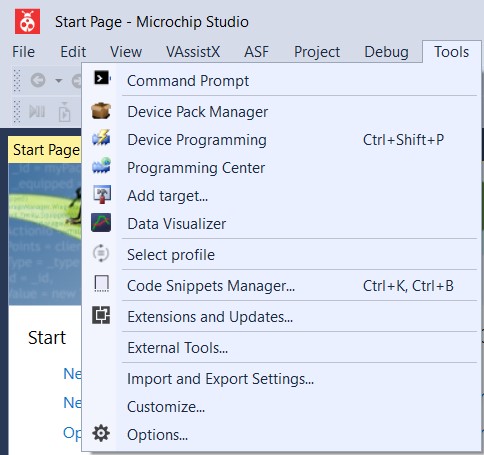This screenshot has height=455, width=484.
Task: Click the Select profile circular arrows icon
Action: [x=101, y=253]
